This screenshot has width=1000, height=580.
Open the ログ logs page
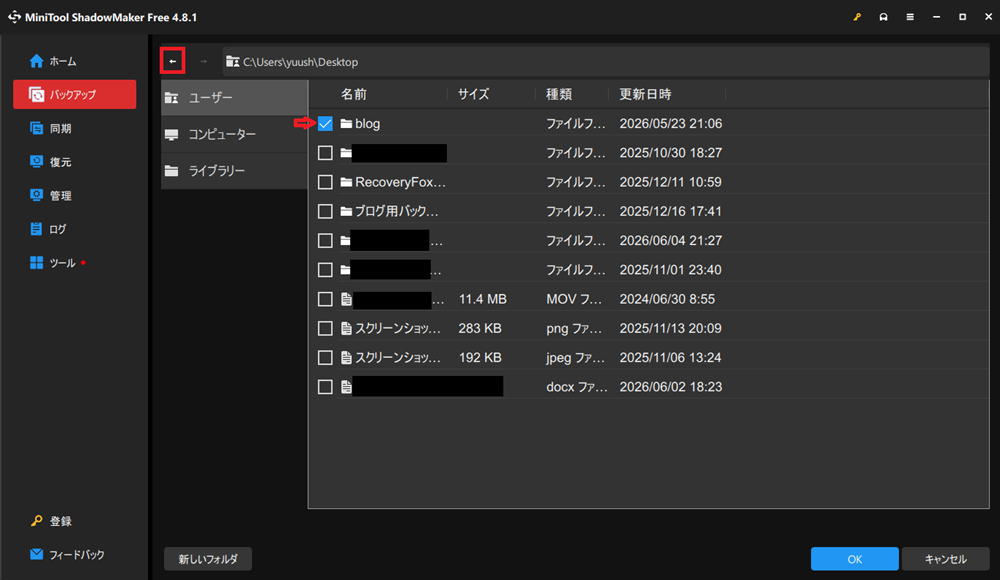75,229
